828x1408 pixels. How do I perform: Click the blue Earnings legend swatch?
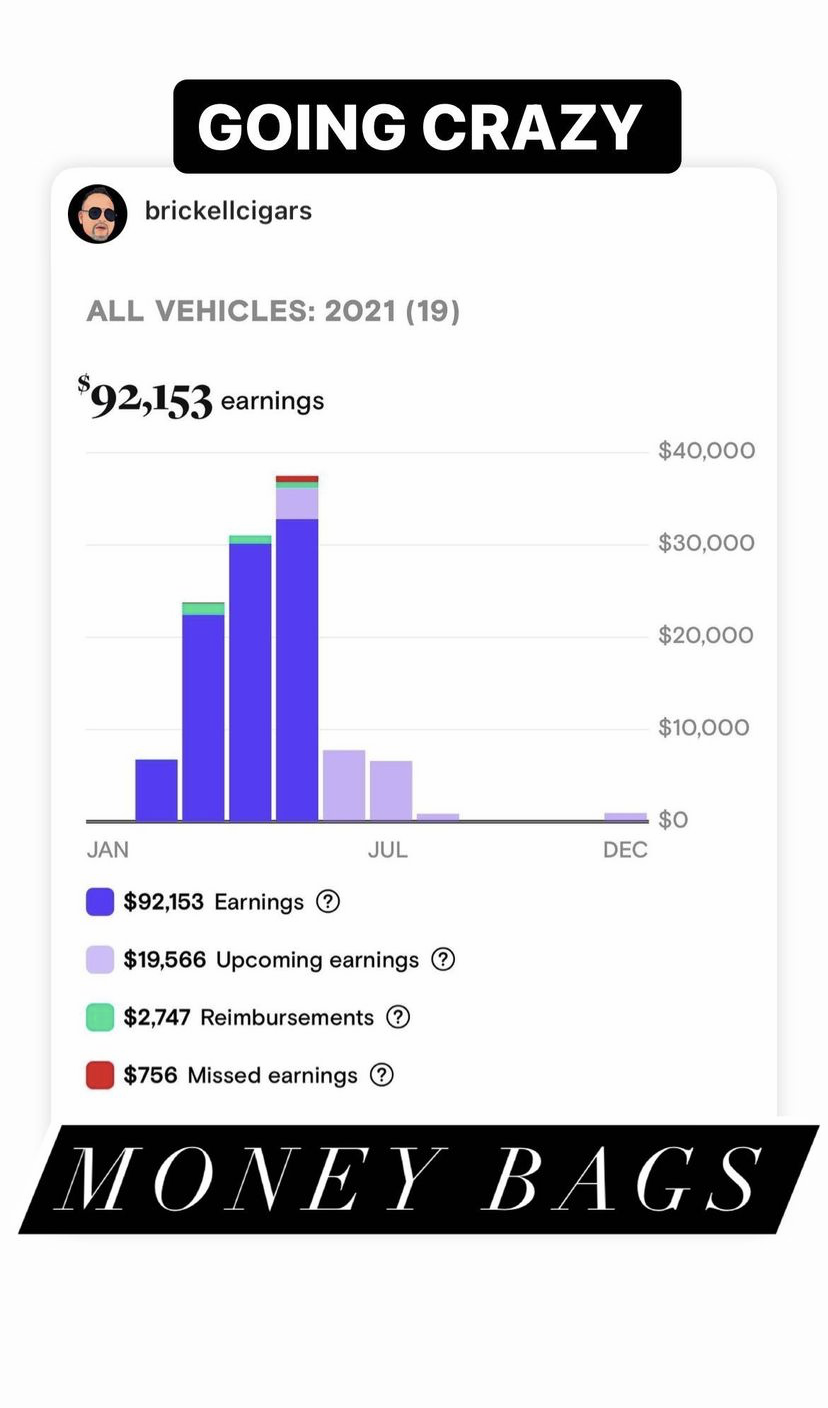pos(100,902)
